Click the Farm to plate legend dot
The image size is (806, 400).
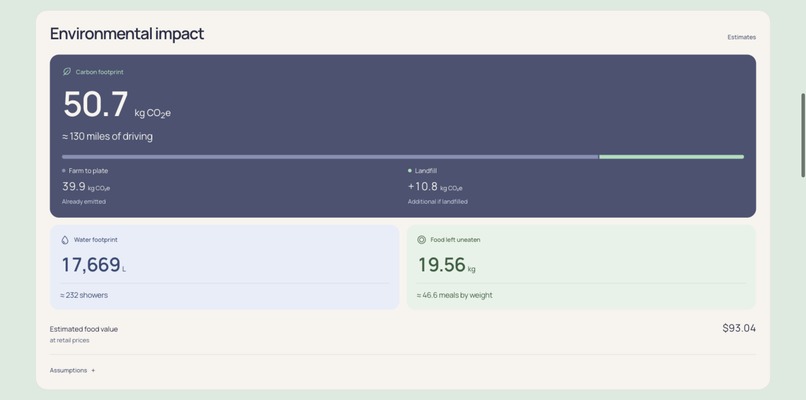click(x=64, y=171)
